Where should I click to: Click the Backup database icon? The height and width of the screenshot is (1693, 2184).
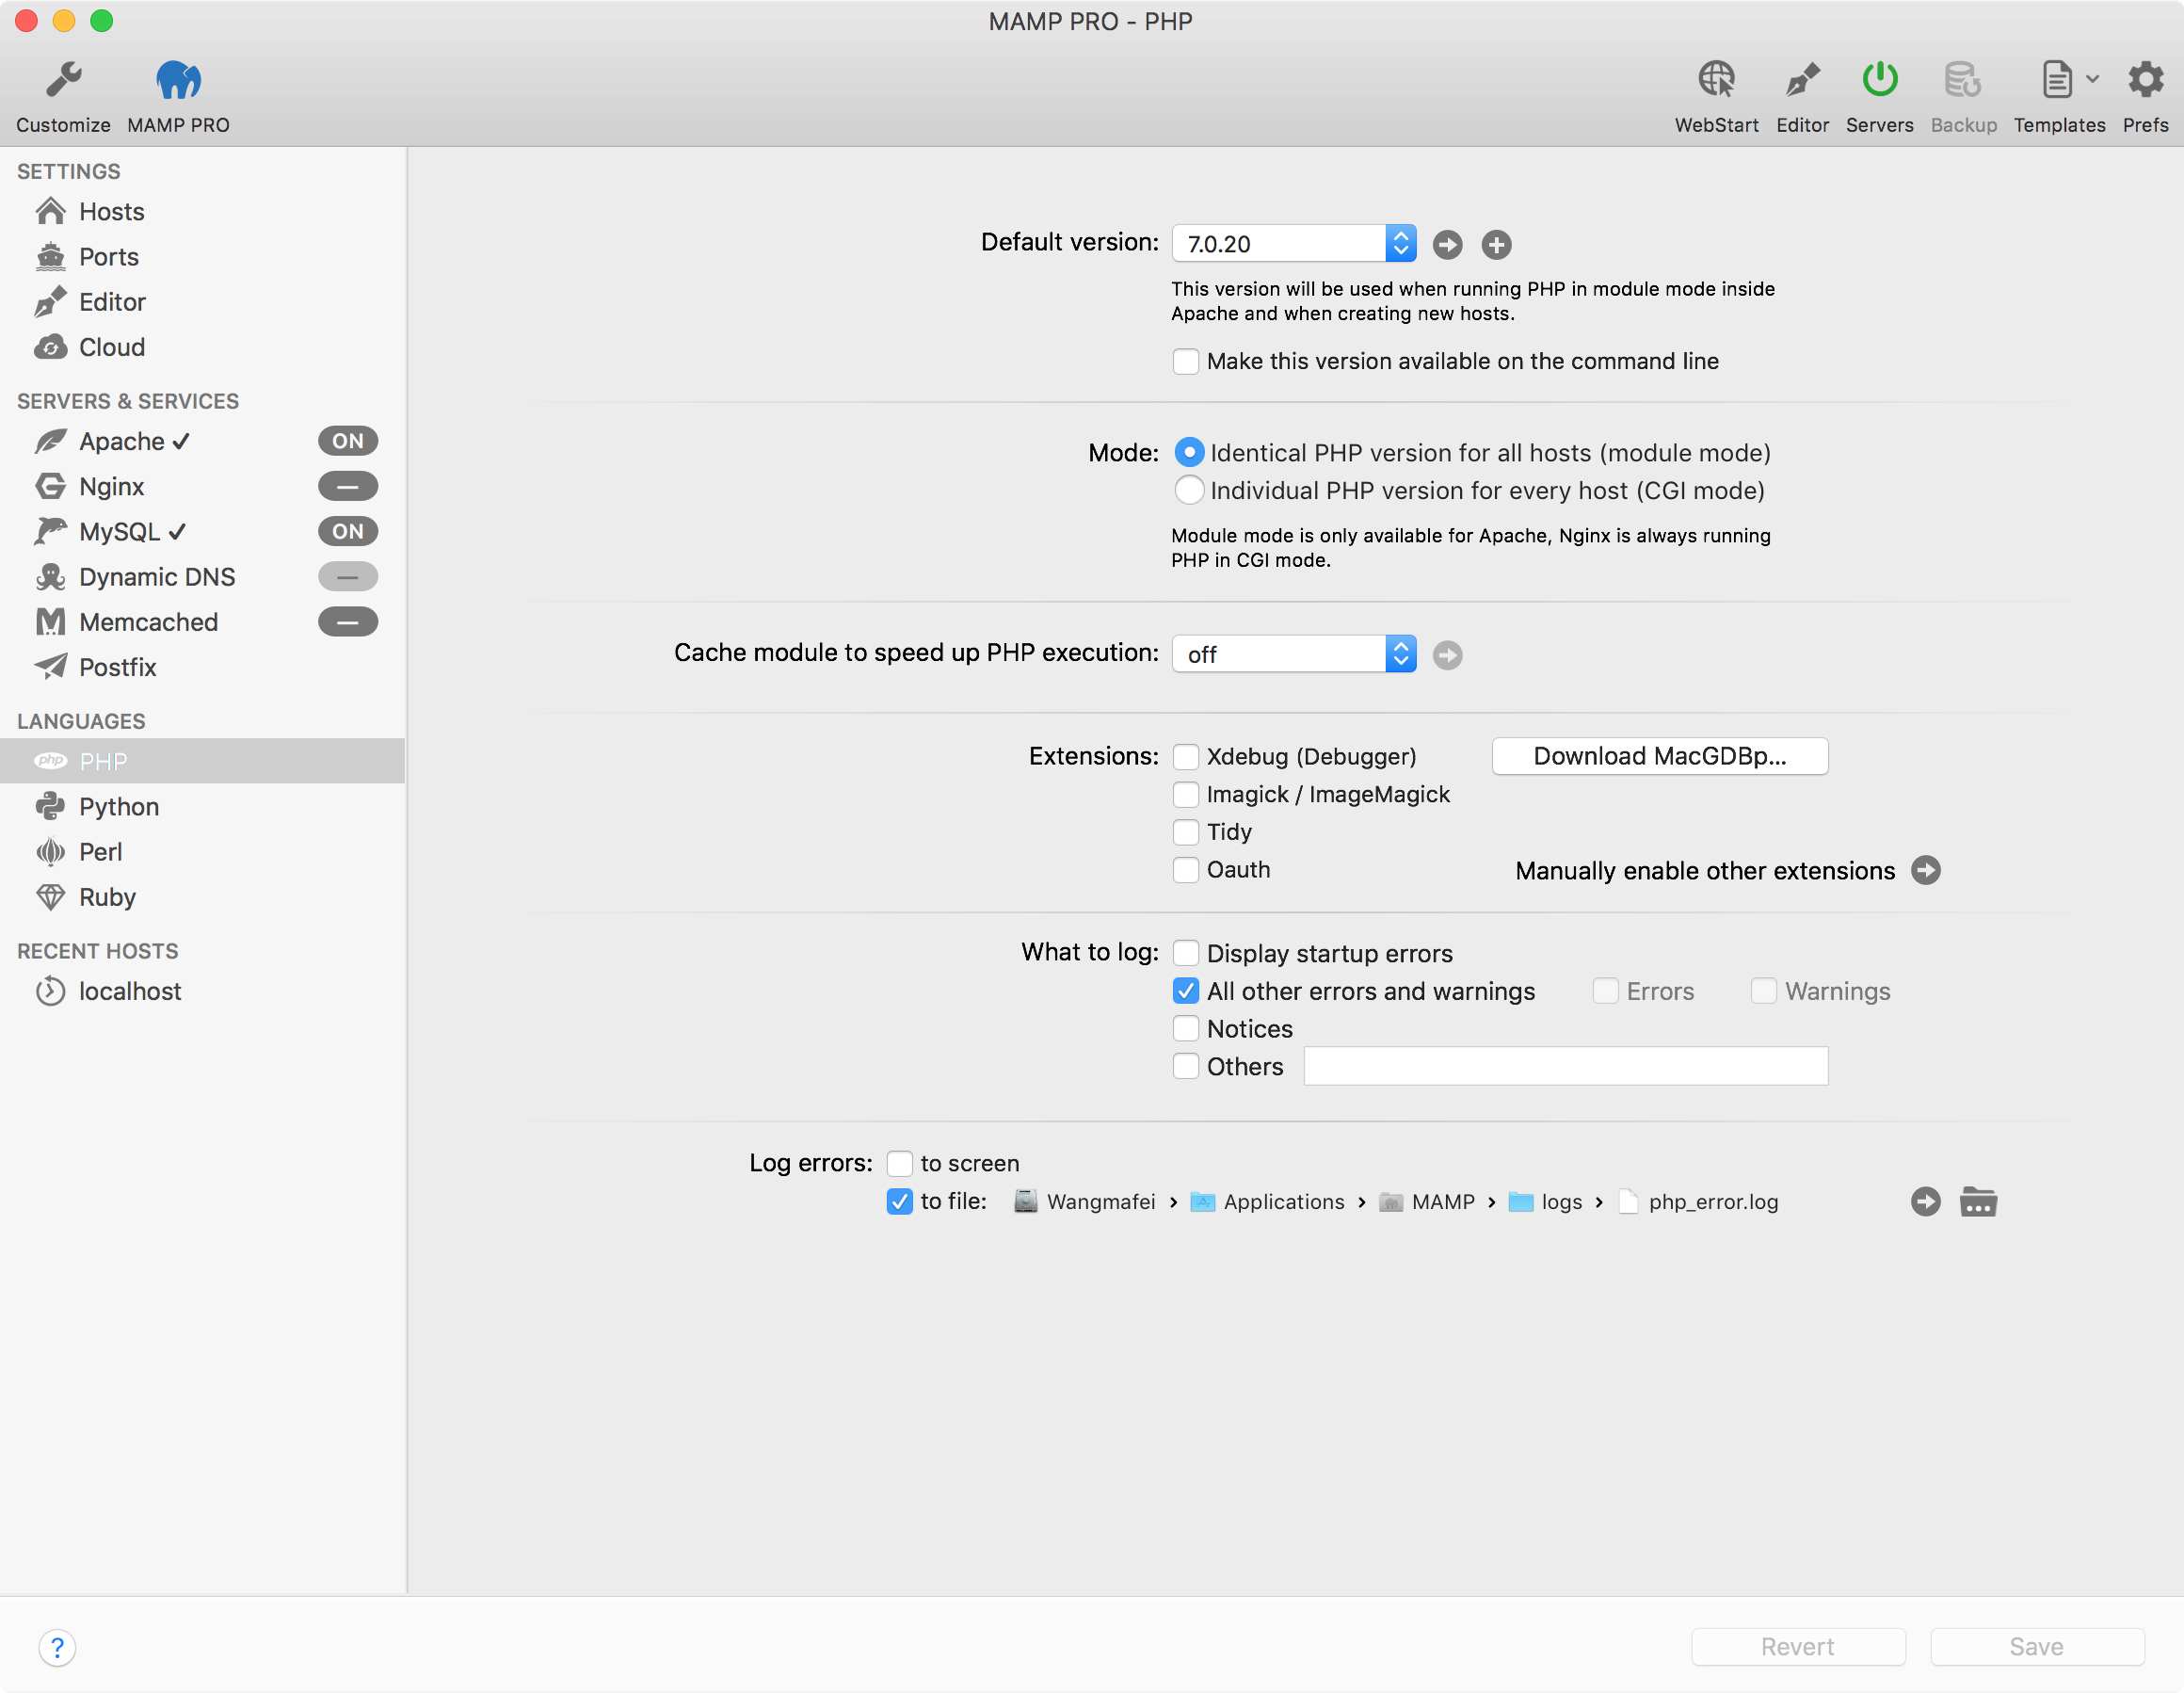[1962, 80]
